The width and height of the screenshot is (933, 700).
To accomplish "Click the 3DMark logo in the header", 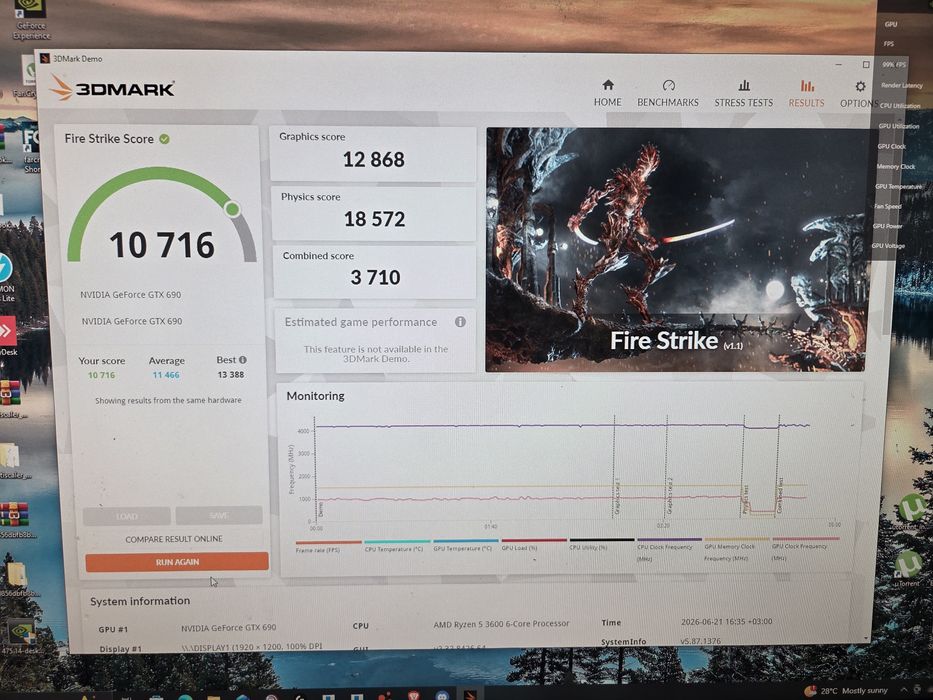I will tap(111, 88).
